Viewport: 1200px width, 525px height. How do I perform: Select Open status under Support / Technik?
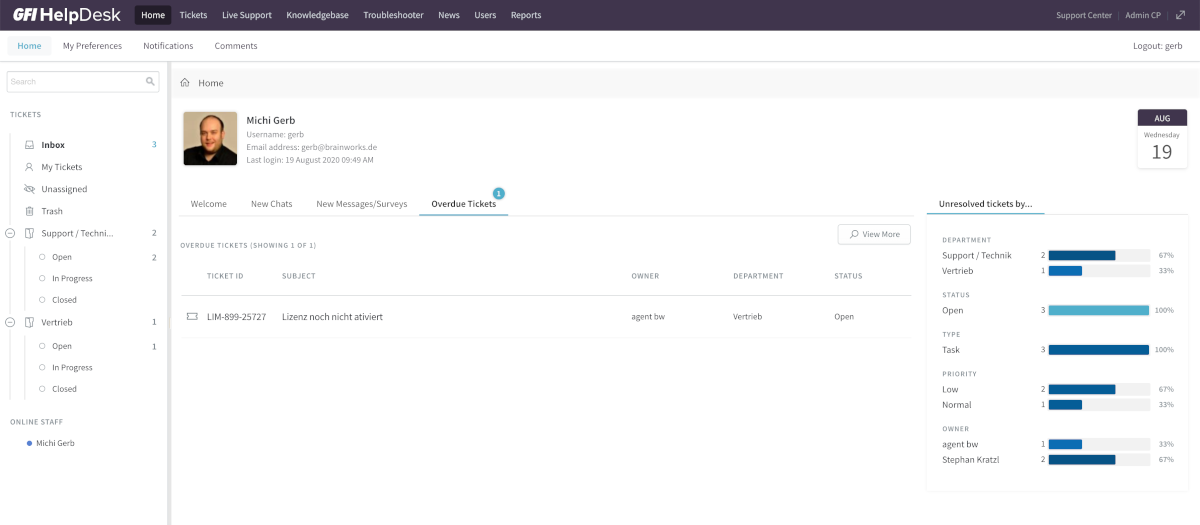point(62,257)
